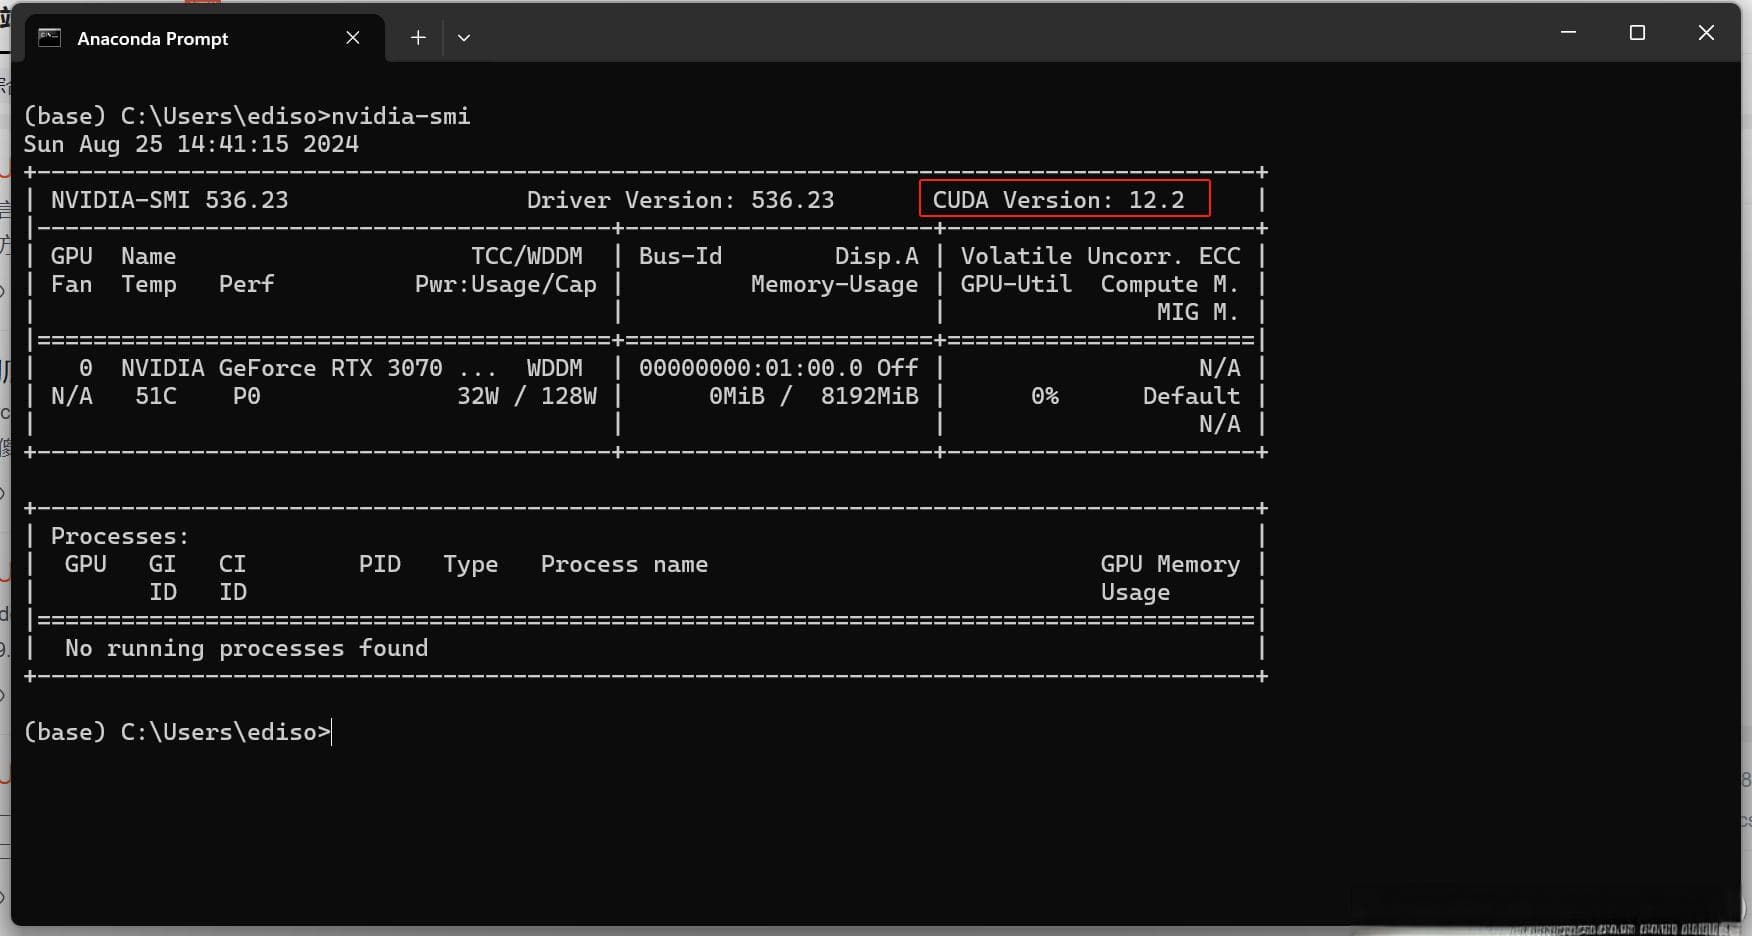The height and width of the screenshot is (936, 1752).
Task: Close the Anaconda Prompt tab
Action: pos(353,38)
